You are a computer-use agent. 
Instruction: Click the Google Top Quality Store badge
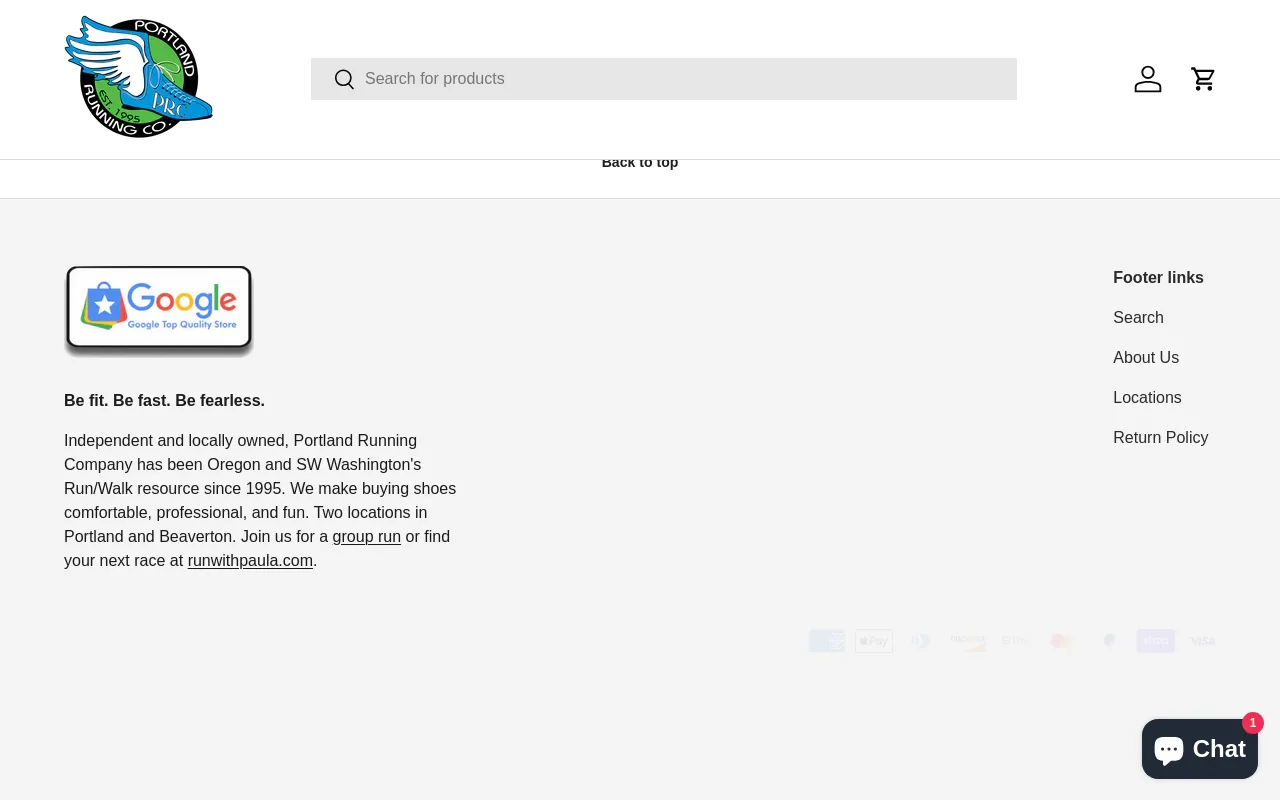tap(159, 310)
